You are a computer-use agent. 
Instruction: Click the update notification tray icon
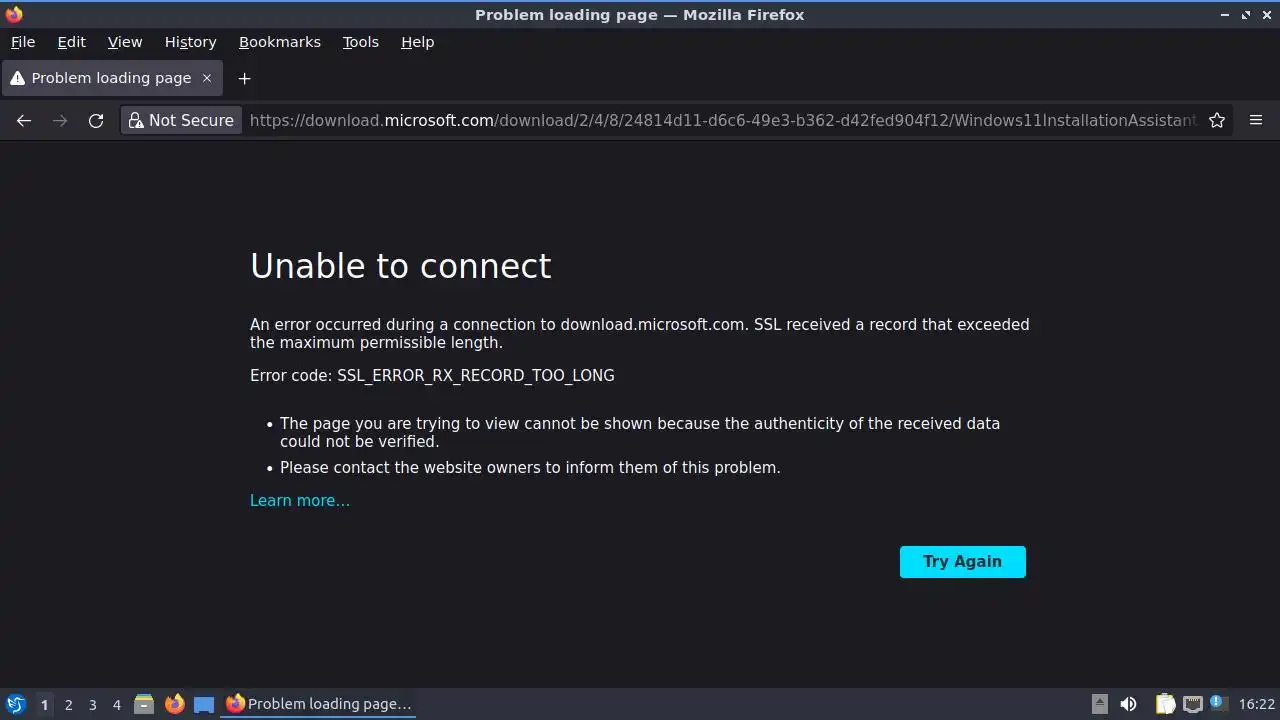tap(1218, 704)
